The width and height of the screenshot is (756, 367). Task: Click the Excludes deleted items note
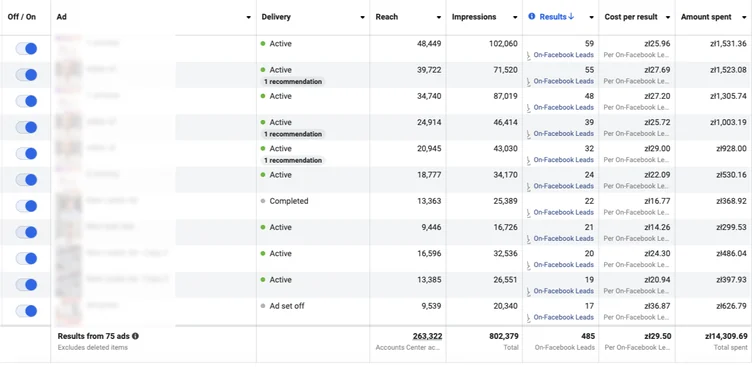(93, 347)
